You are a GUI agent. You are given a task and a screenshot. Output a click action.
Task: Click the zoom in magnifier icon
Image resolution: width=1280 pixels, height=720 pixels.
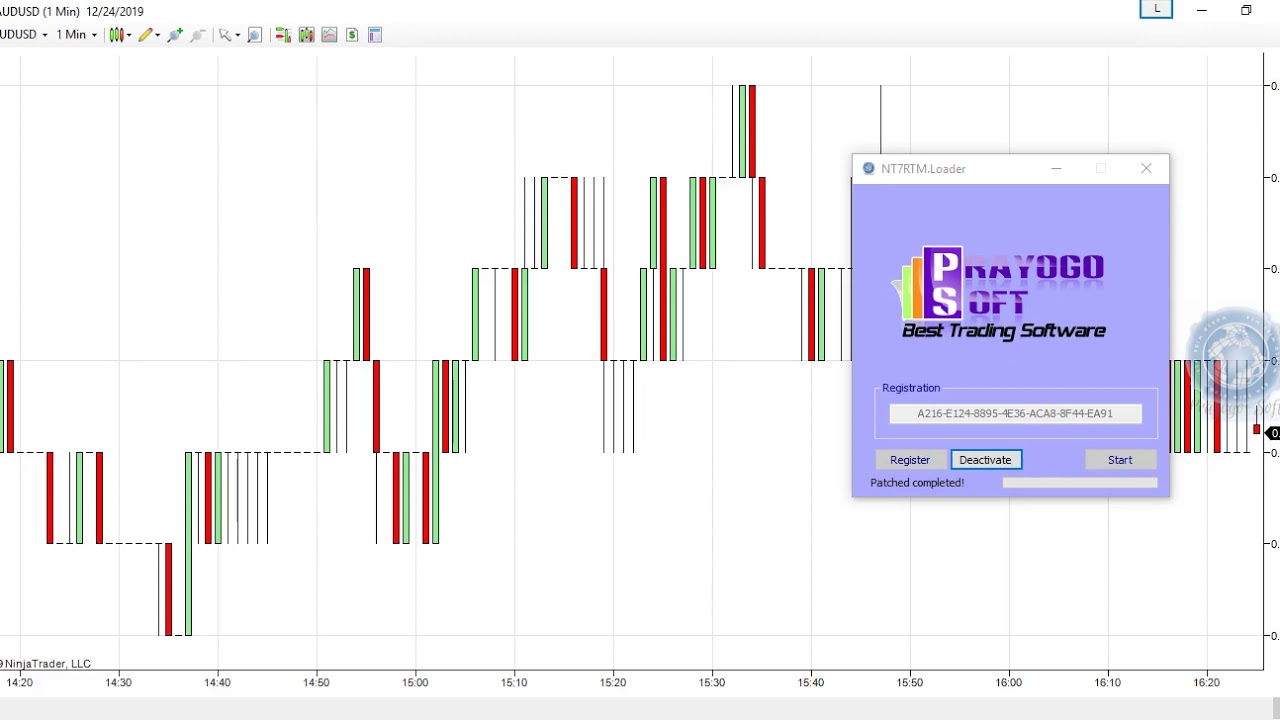[x=175, y=35]
